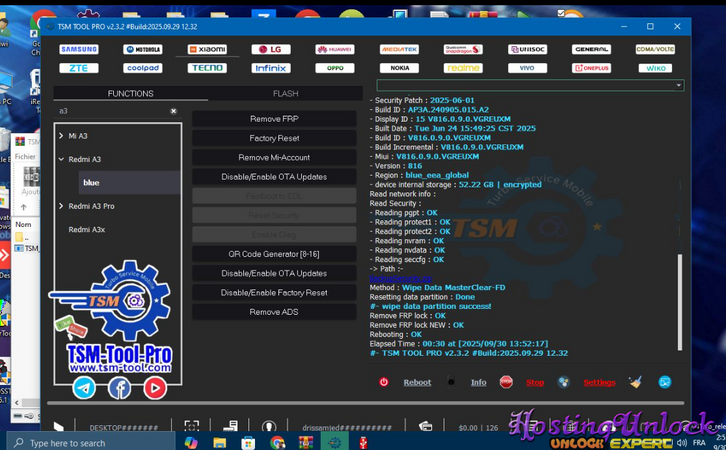This screenshot has width=726, height=450.
Task: Collapse the Redmi A3 tree node
Action: tap(62, 159)
